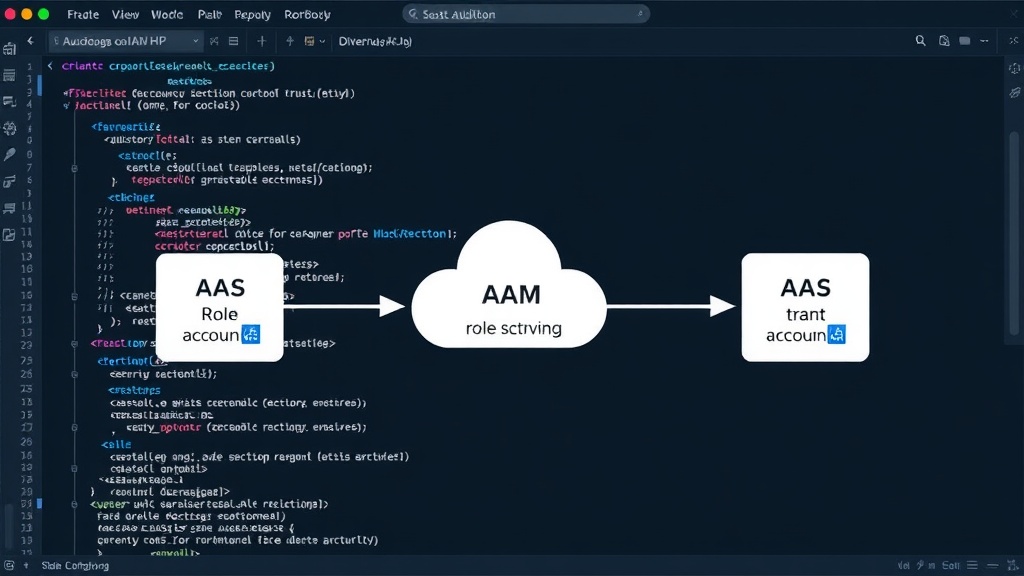
Task: Click the Divernus file tab label
Action: click(x=375, y=41)
